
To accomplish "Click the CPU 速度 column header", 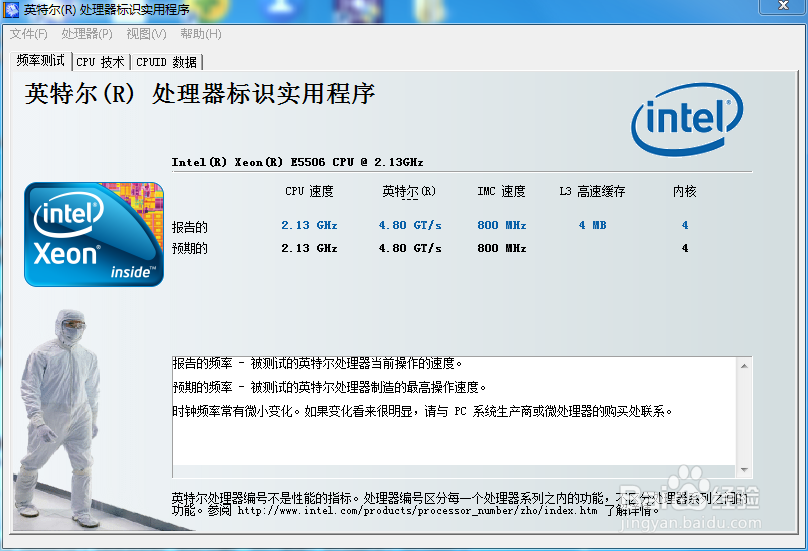I will point(309,191).
